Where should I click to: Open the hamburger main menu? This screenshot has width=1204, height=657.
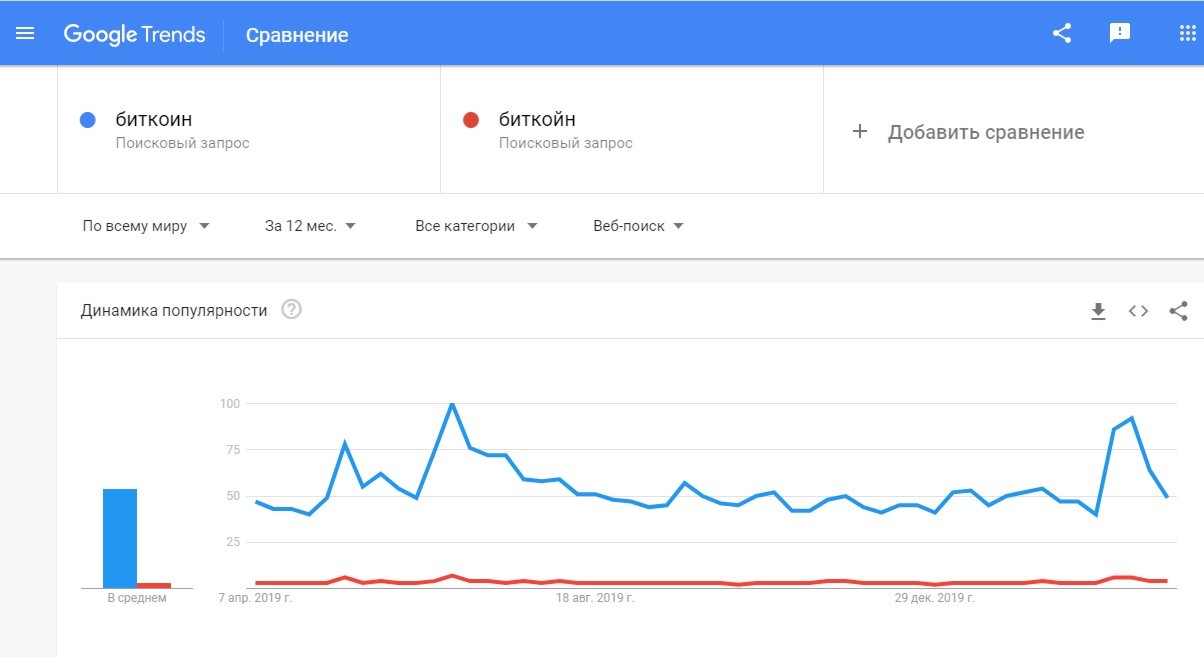[x=25, y=33]
